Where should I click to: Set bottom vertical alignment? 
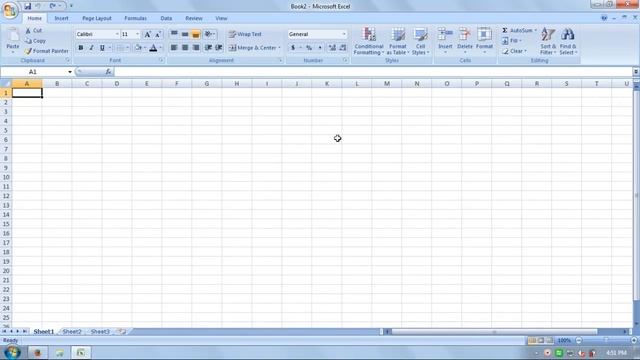pyautogui.click(x=196, y=34)
